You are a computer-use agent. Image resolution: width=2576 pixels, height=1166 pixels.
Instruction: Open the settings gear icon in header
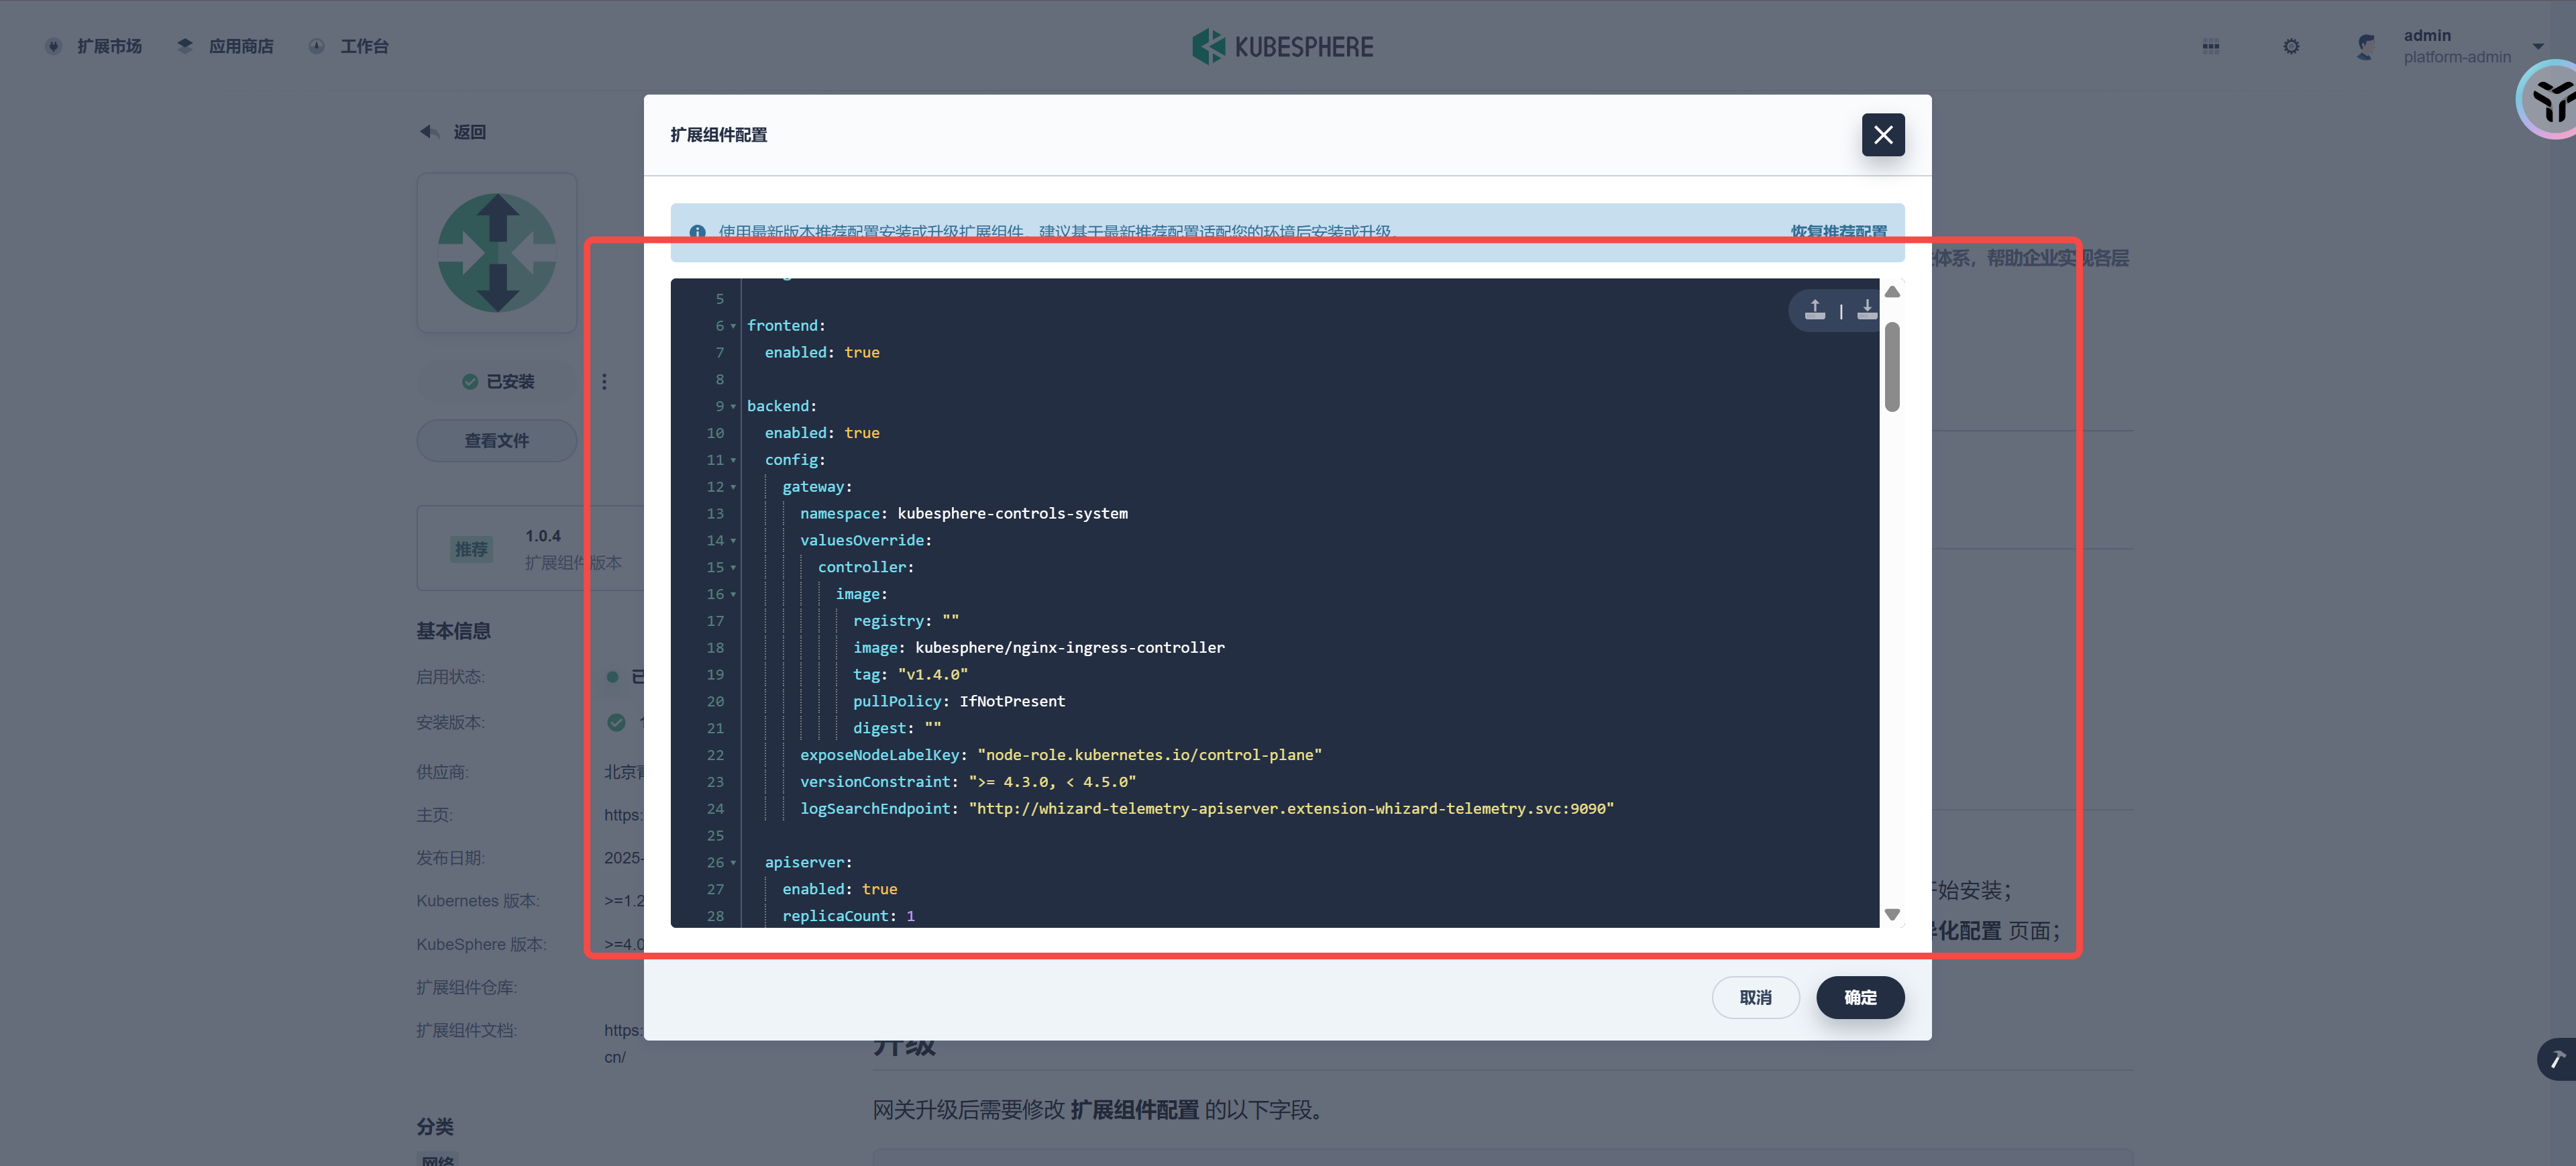[2291, 47]
